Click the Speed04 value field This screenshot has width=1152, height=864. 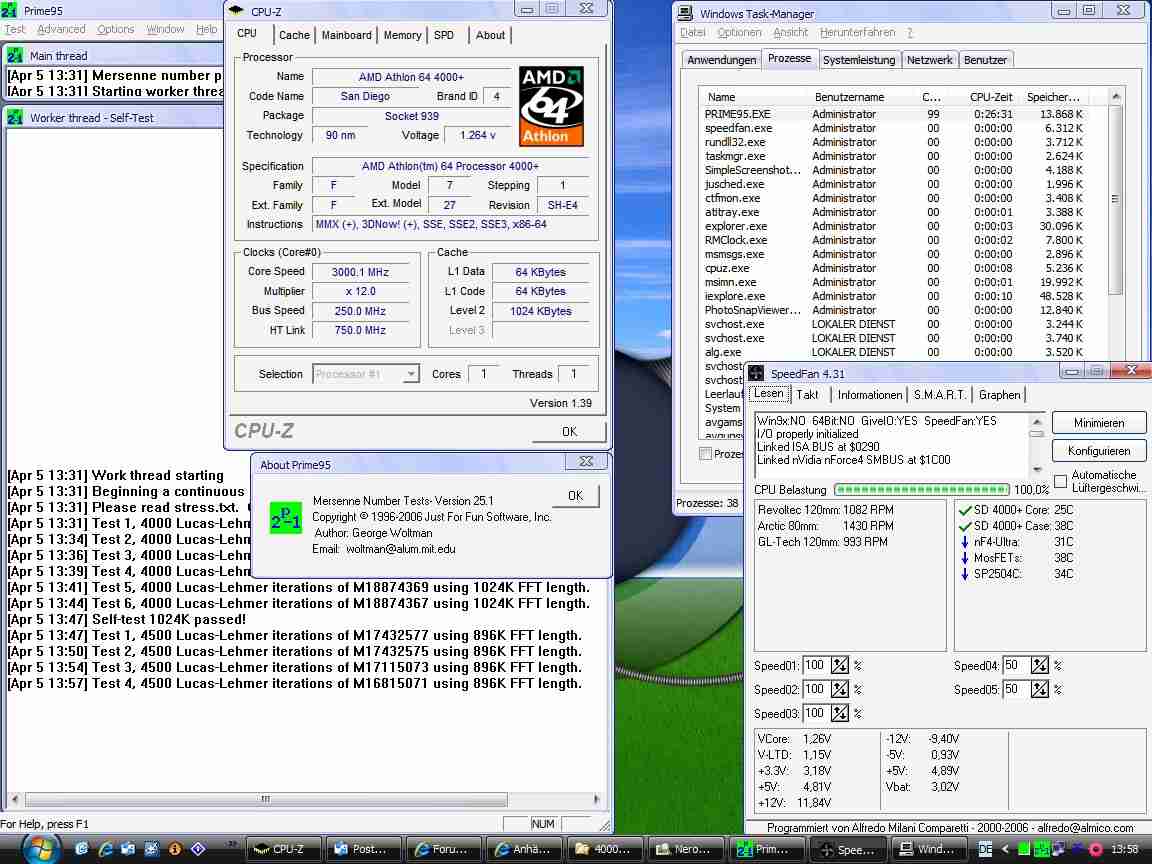[1015, 666]
